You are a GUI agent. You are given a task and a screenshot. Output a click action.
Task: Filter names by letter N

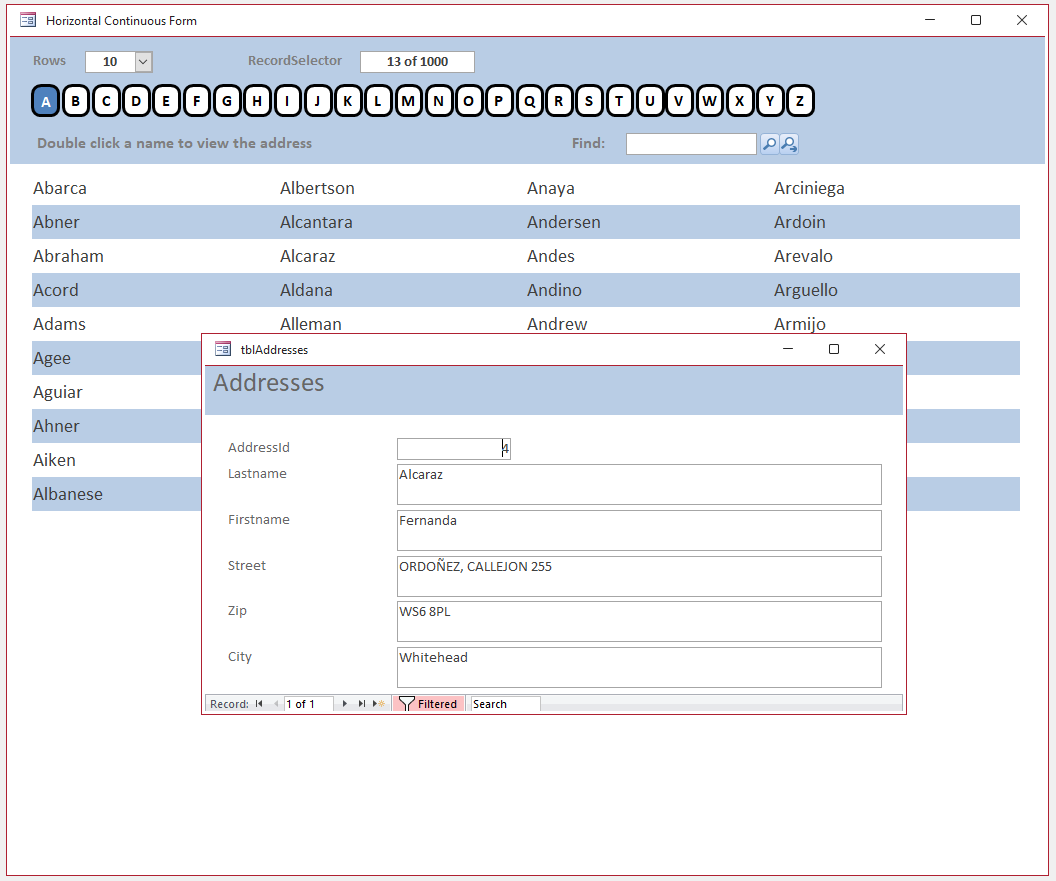click(x=438, y=101)
